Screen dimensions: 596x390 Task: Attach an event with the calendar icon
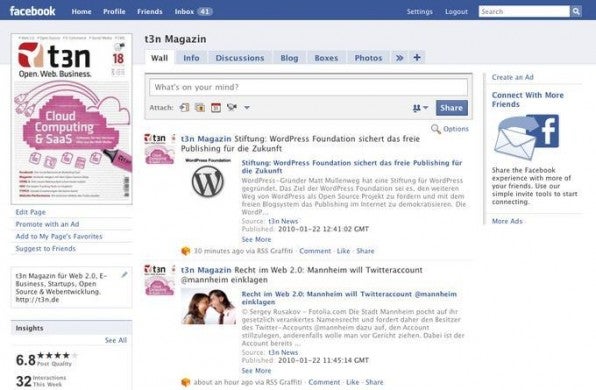coord(216,108)
